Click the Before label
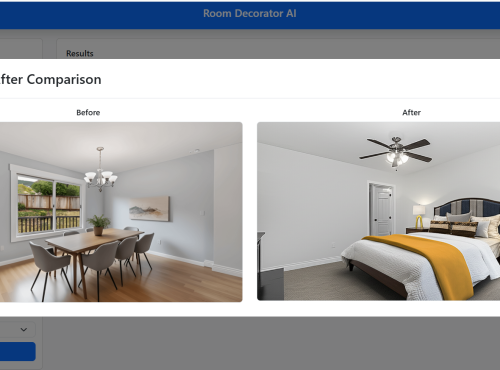 (88, 112)
